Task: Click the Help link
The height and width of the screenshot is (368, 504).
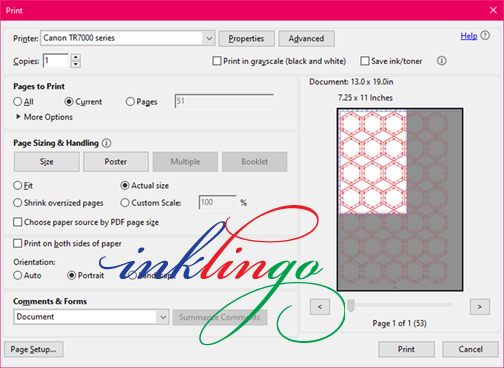Action: point(469,36)
